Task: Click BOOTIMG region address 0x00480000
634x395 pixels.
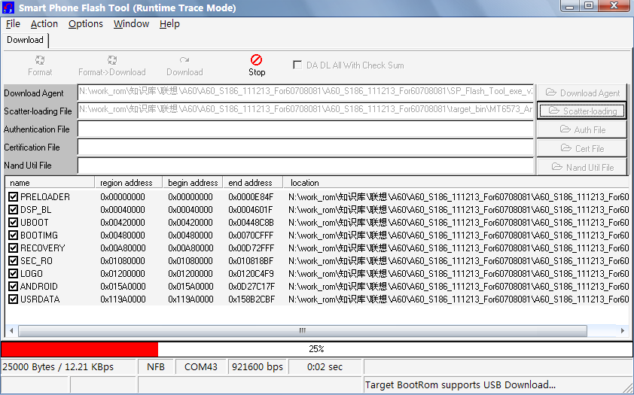Action: click(x=123, y=235)
